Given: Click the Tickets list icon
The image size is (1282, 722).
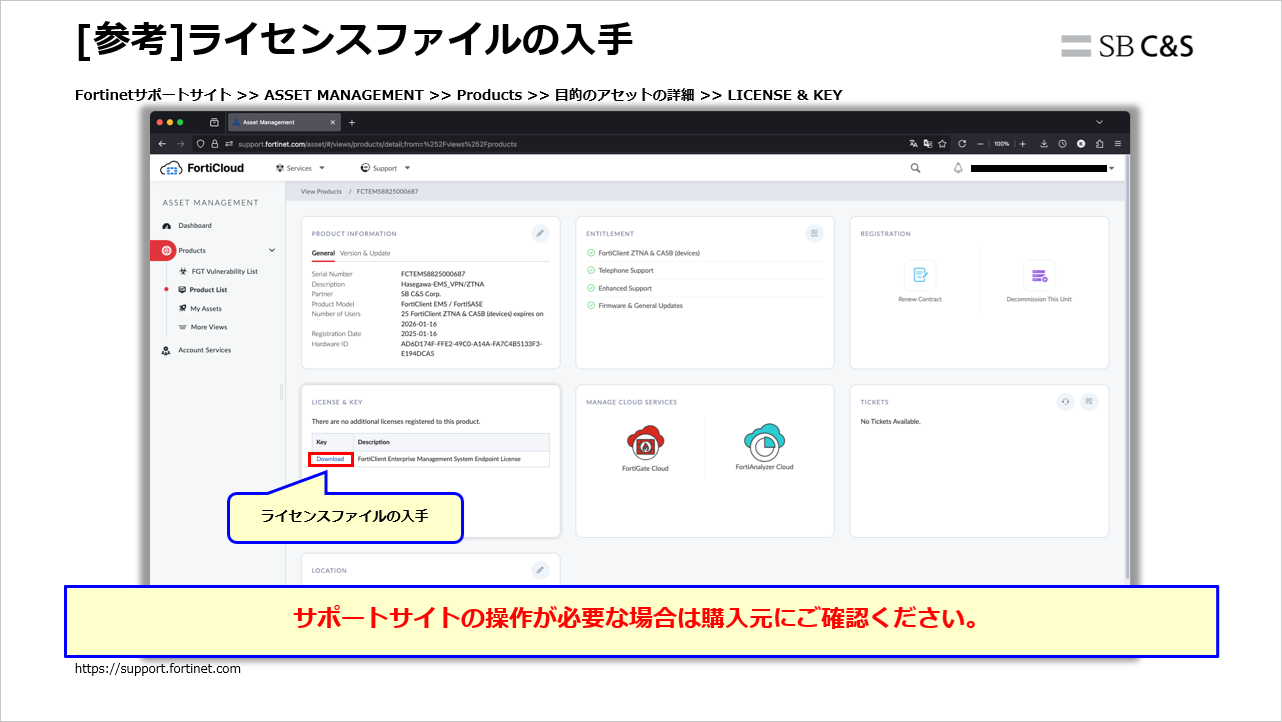Looking at the screenshot, I should (x=1089, y=401).
